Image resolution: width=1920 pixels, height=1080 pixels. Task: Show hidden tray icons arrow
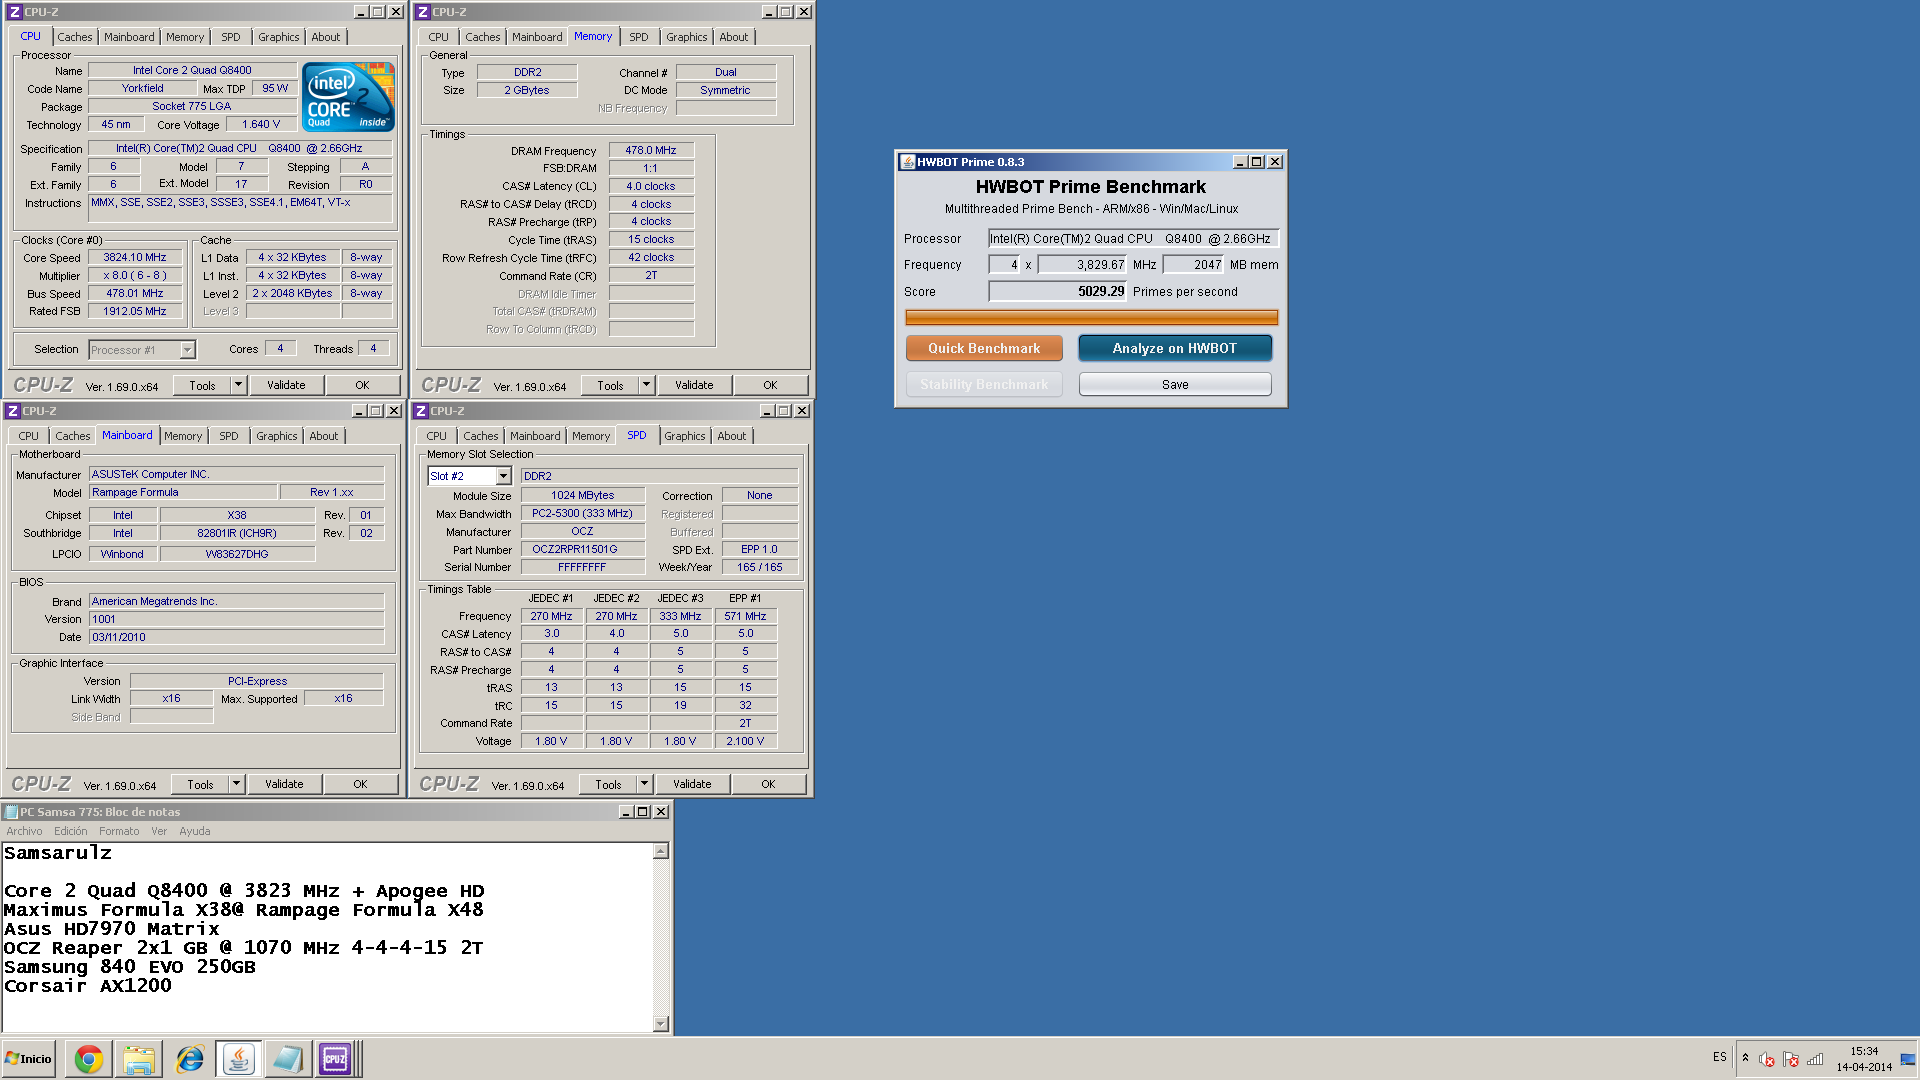coord(1745,1058)
